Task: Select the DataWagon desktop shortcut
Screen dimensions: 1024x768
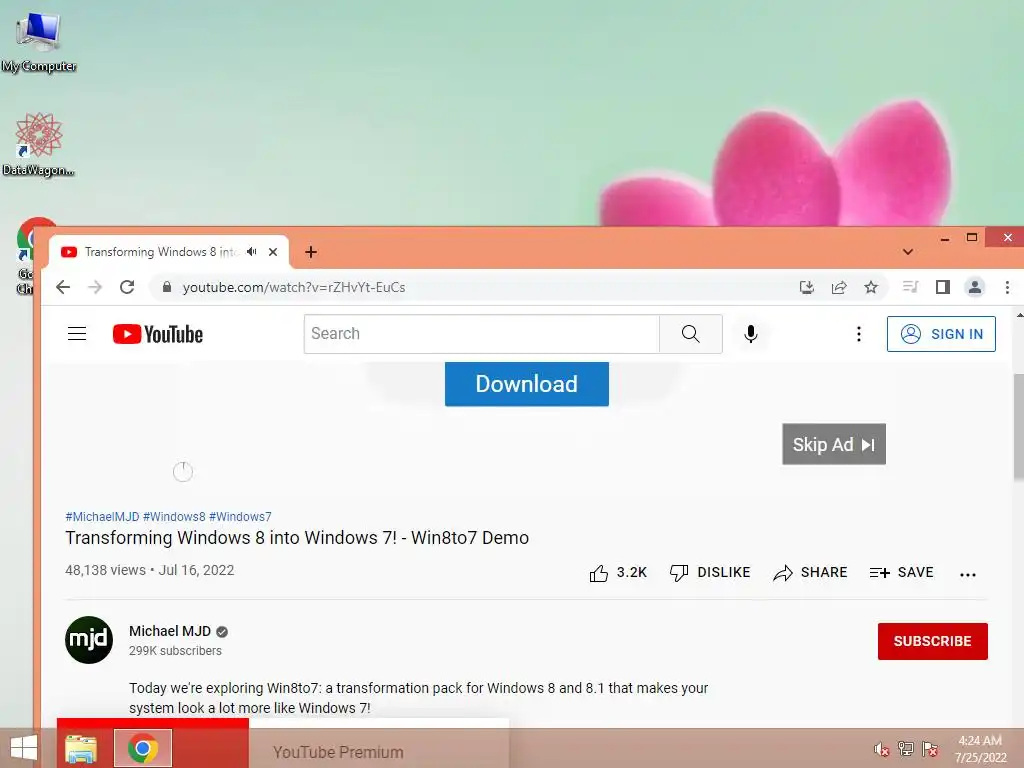Action: [39, 144]
